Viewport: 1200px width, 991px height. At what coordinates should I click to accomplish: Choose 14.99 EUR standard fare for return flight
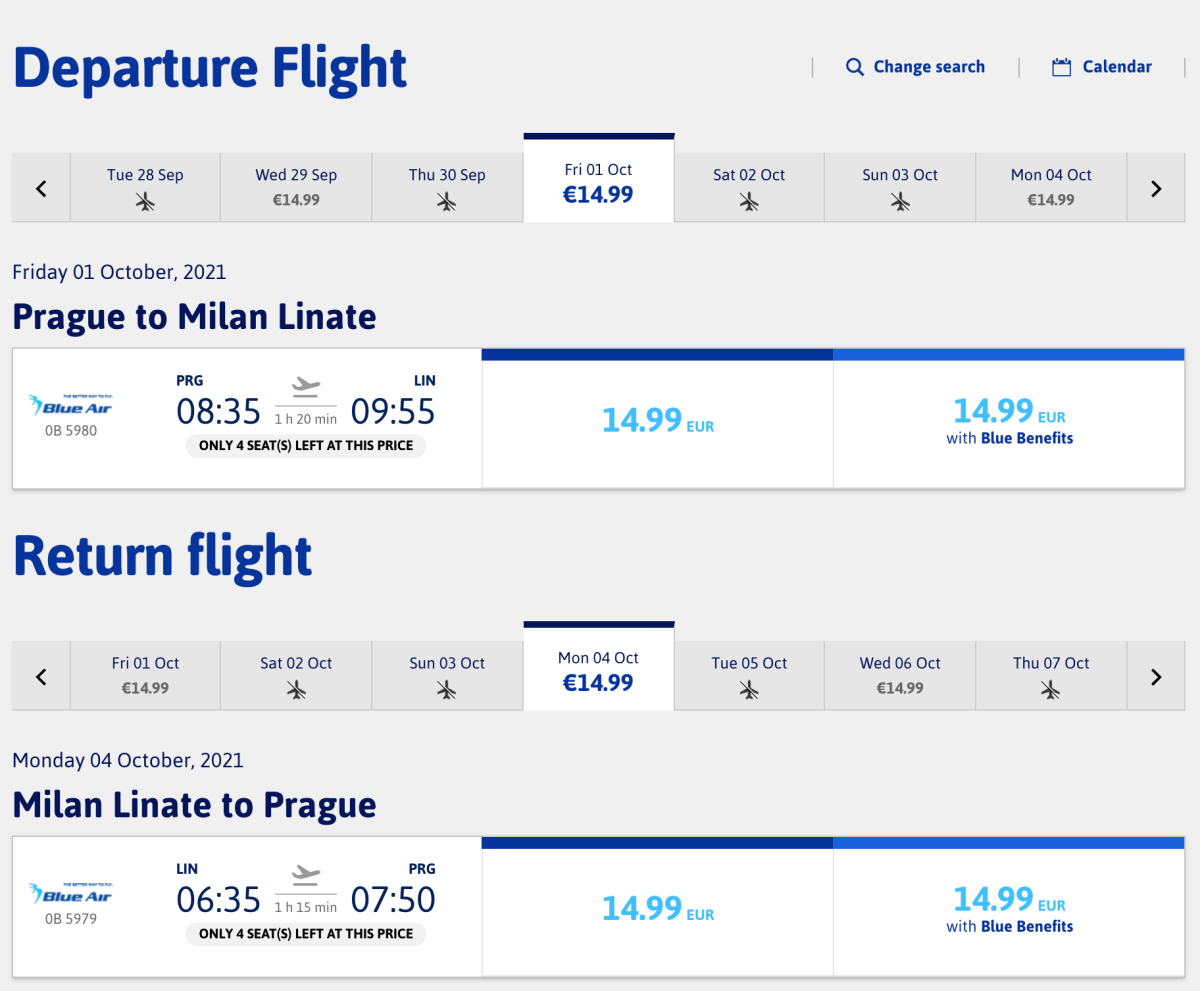point(657,909)
